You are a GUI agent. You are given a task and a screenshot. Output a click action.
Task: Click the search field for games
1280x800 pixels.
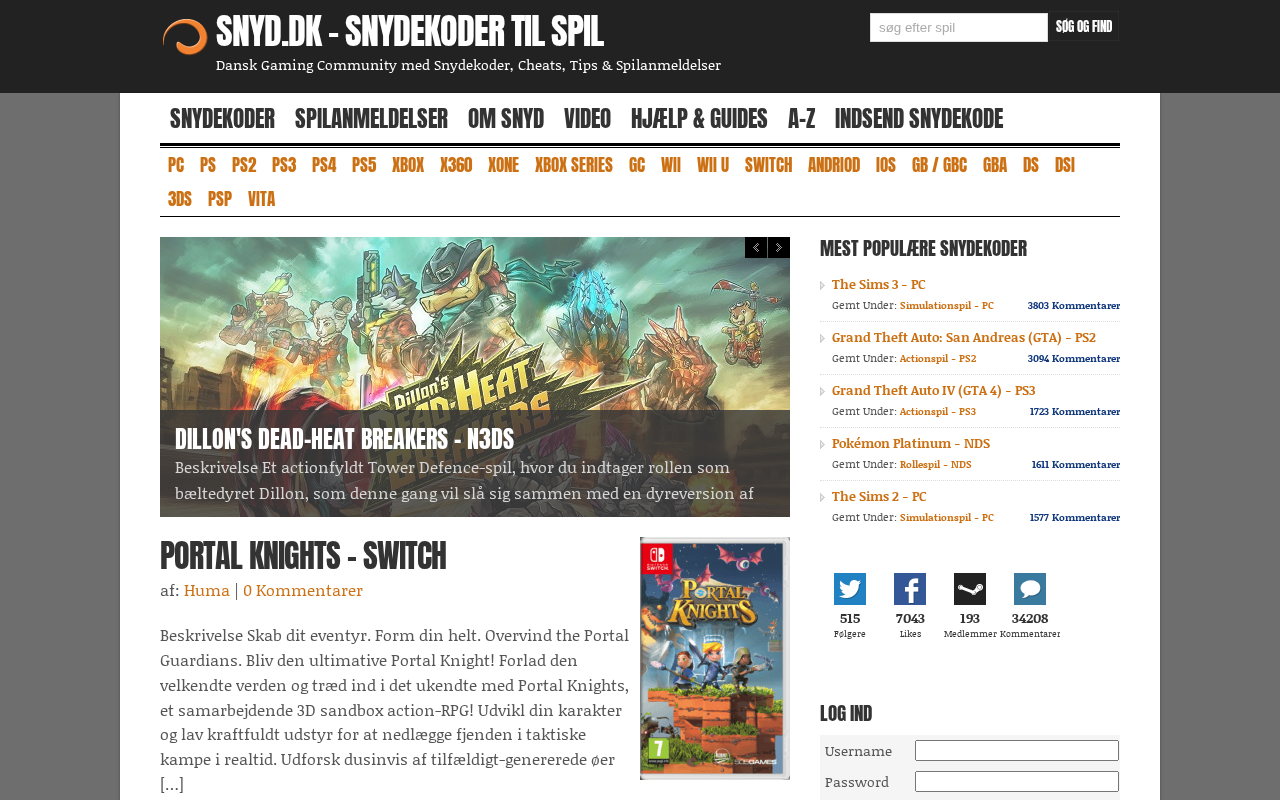[959, 27]
